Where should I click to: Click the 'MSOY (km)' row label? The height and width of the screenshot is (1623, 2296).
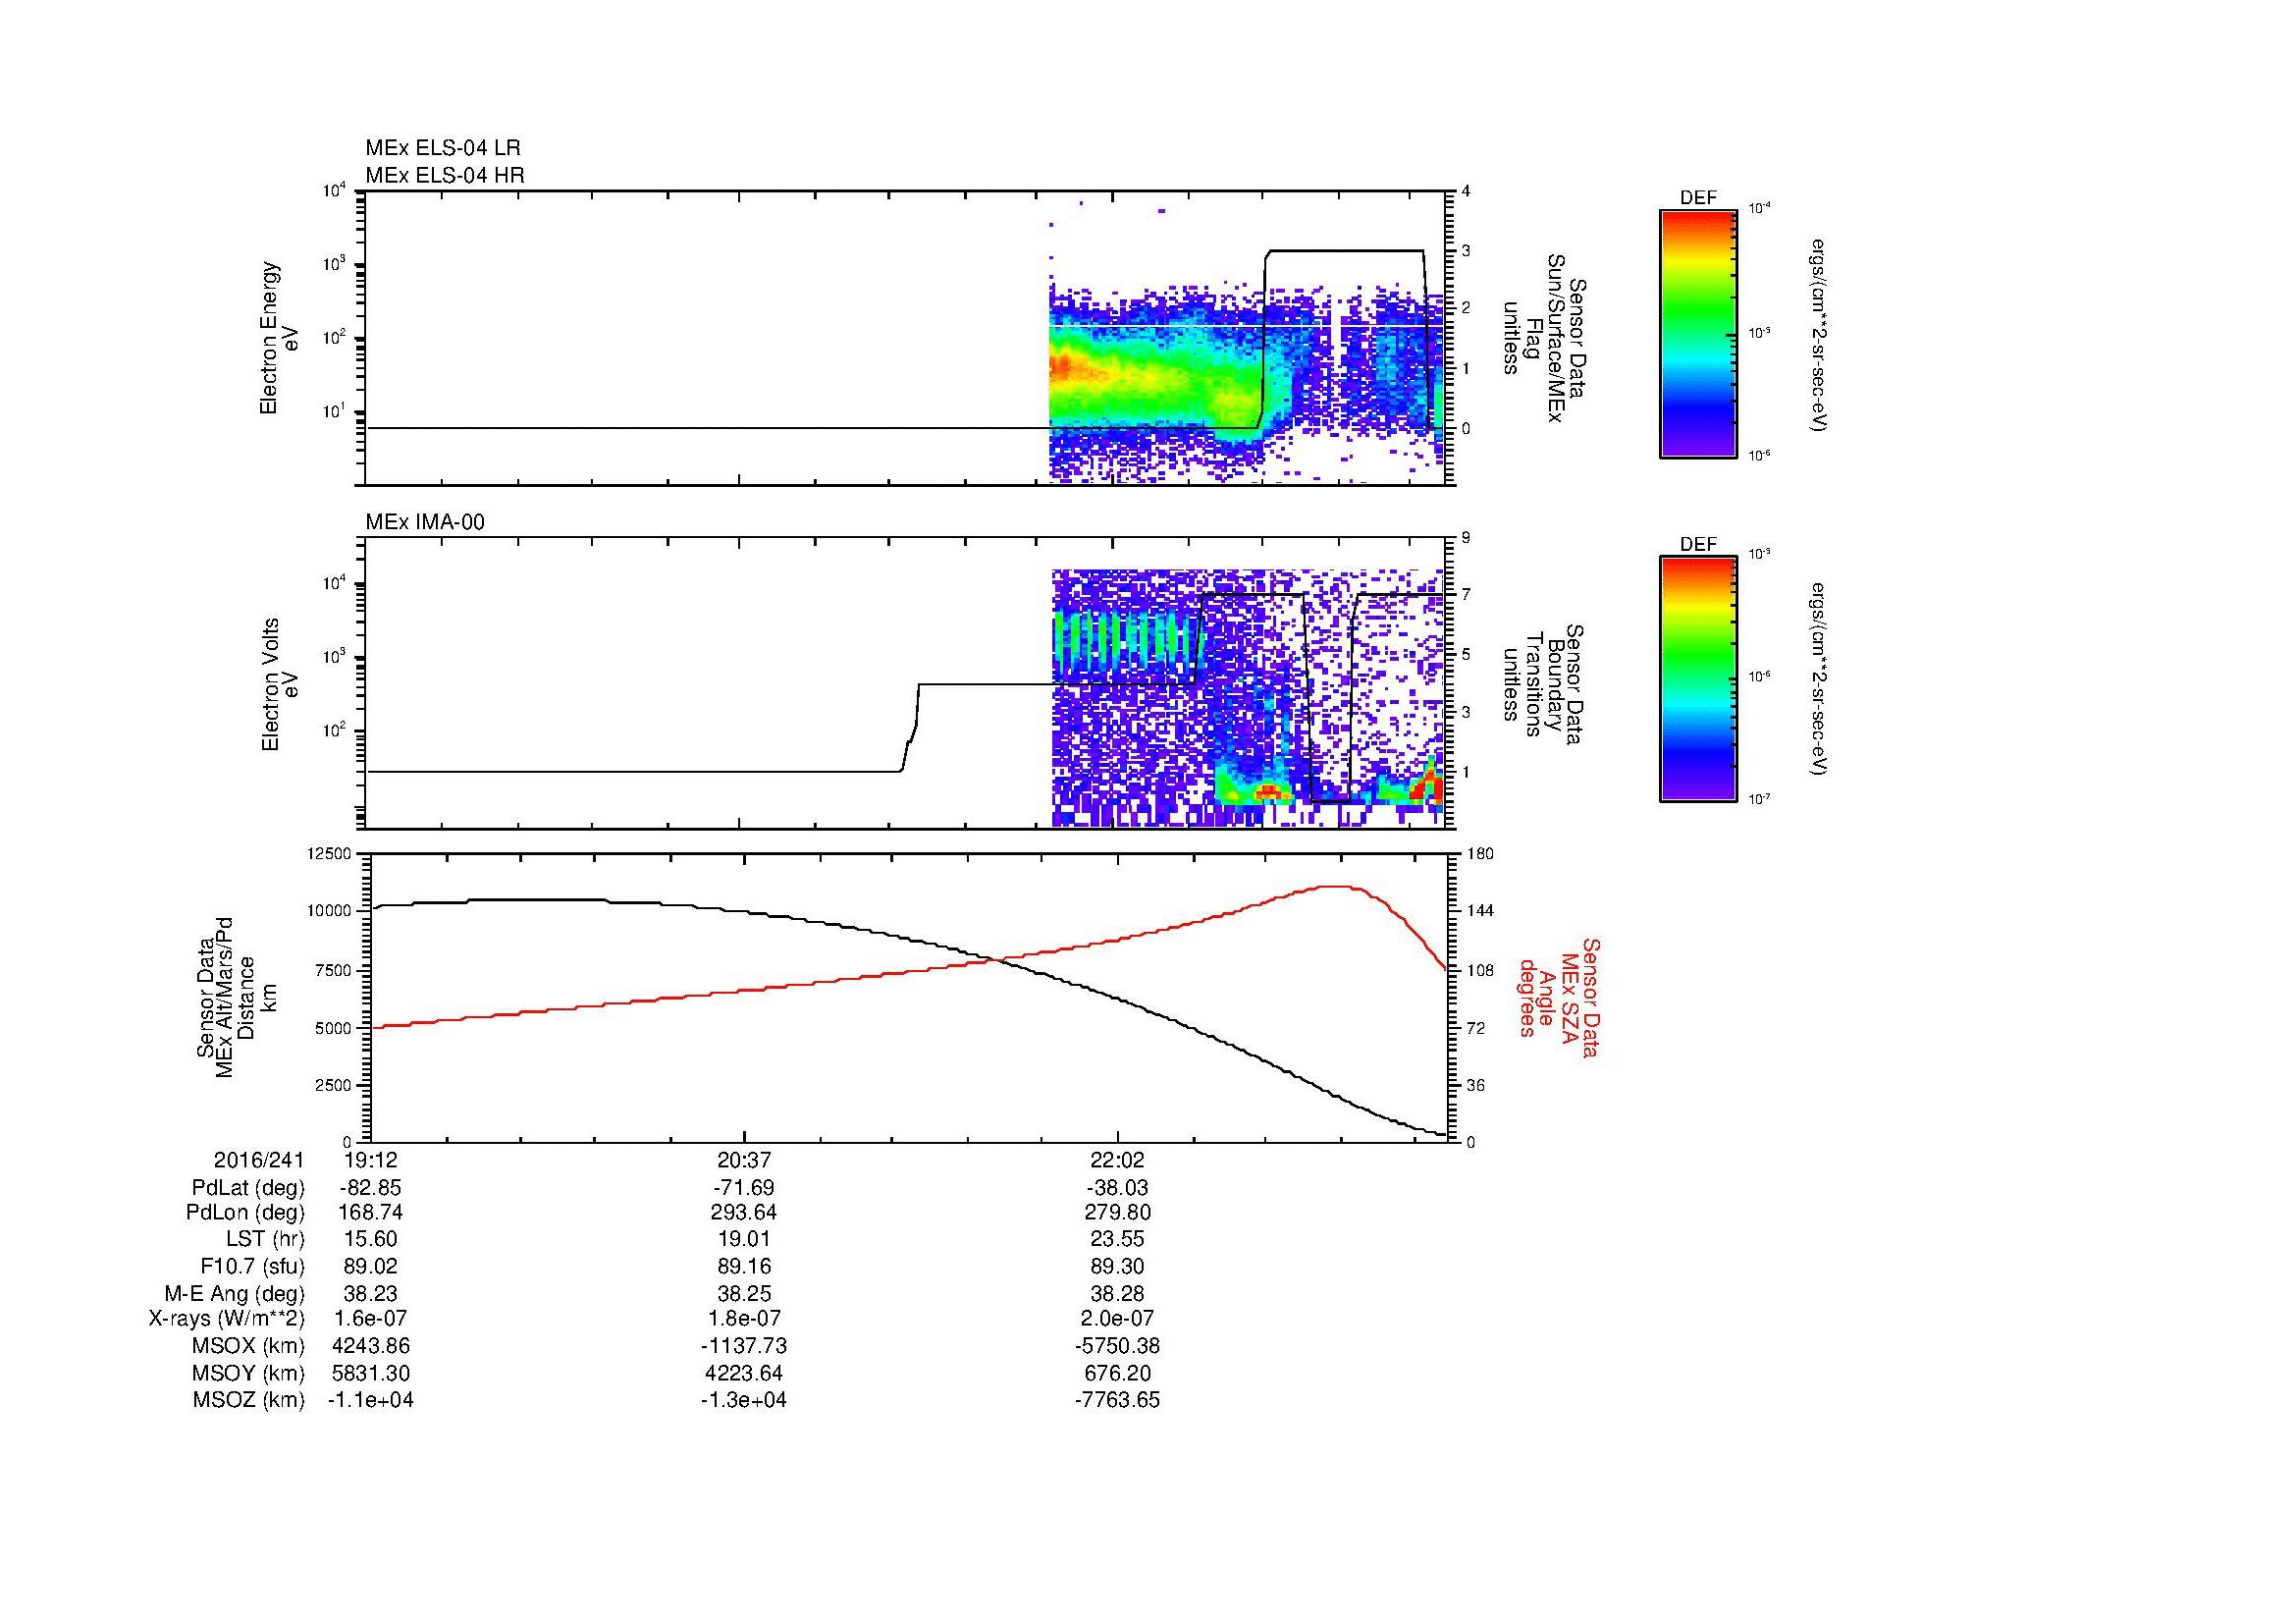coord(249,1373)
